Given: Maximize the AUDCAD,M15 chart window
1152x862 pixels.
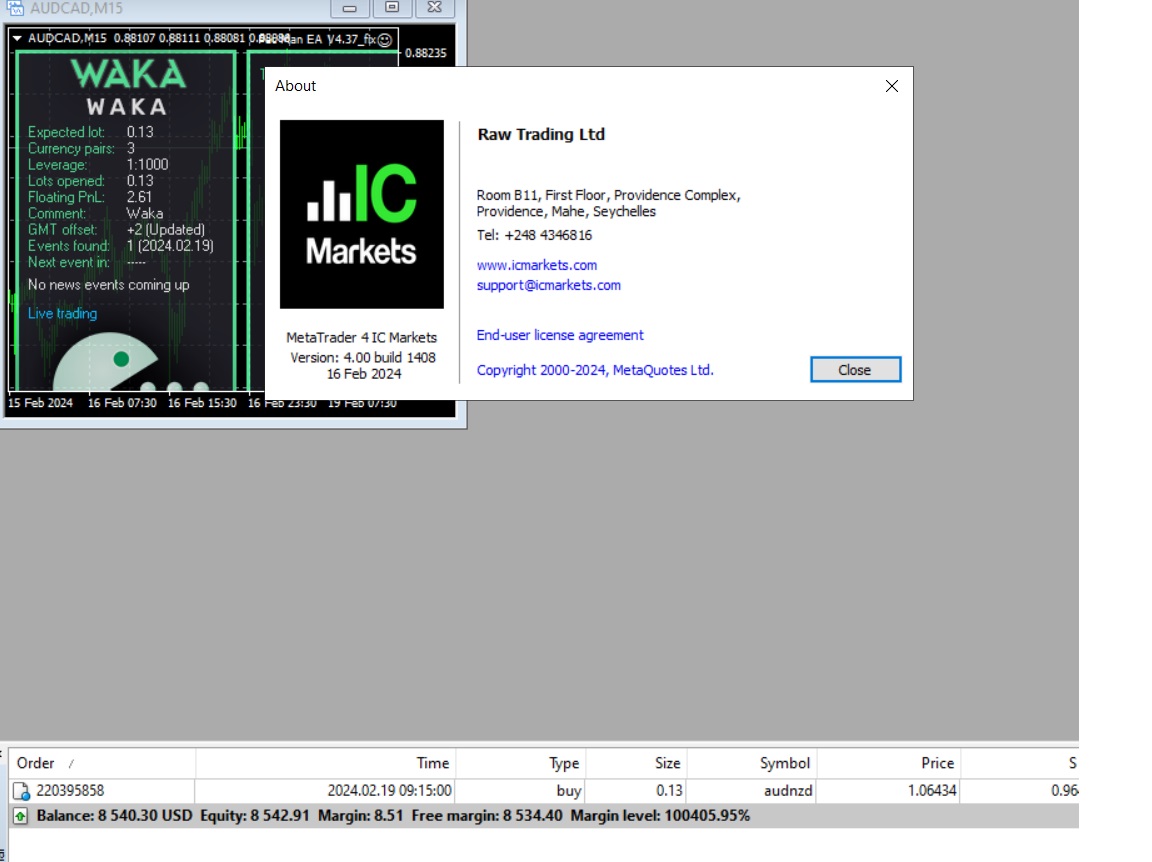Looking at the screenshot, I should [x=392, y=8].
